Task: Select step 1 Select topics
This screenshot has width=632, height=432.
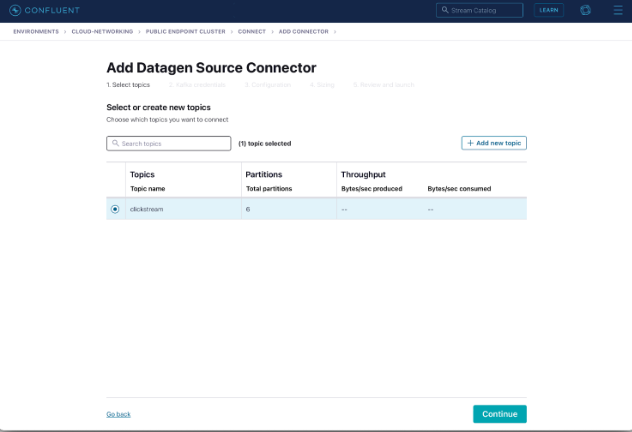Action: 128,85
